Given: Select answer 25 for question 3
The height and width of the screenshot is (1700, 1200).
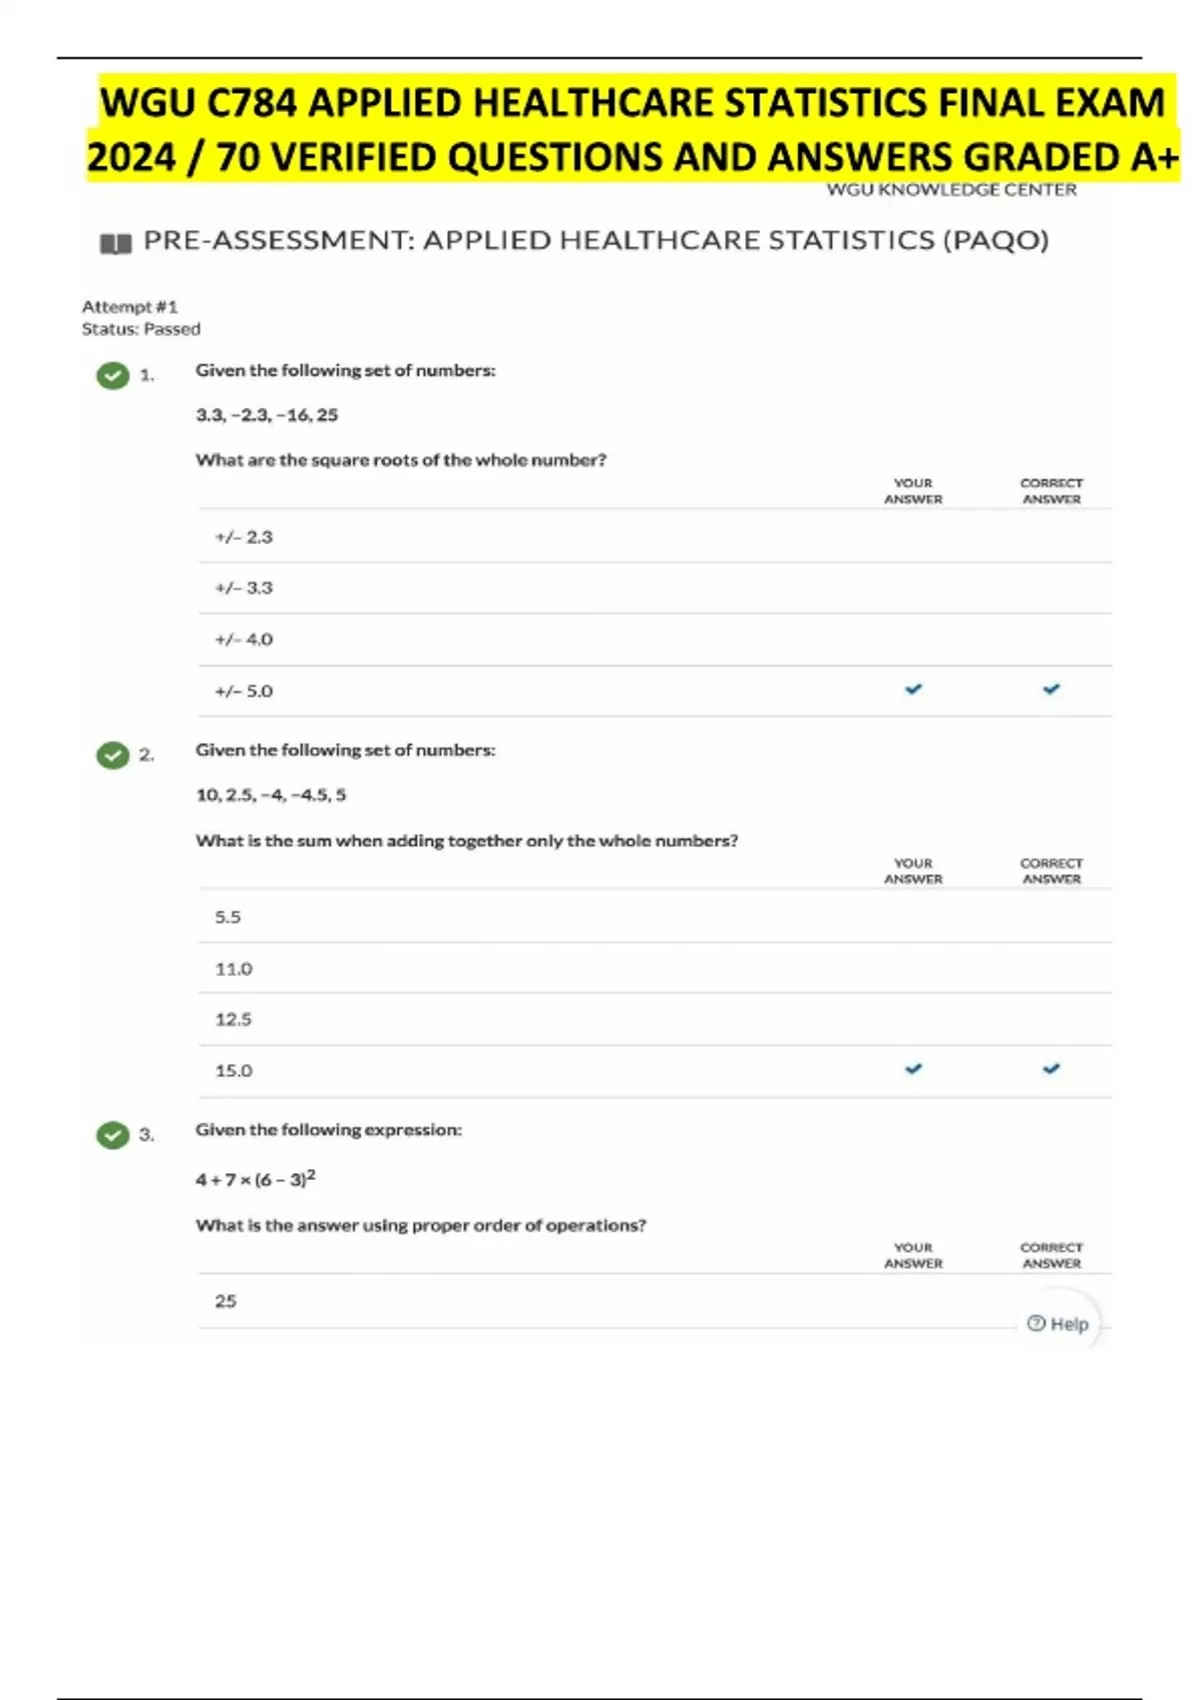Looking at the screenshot, I should pos(226,1301).
